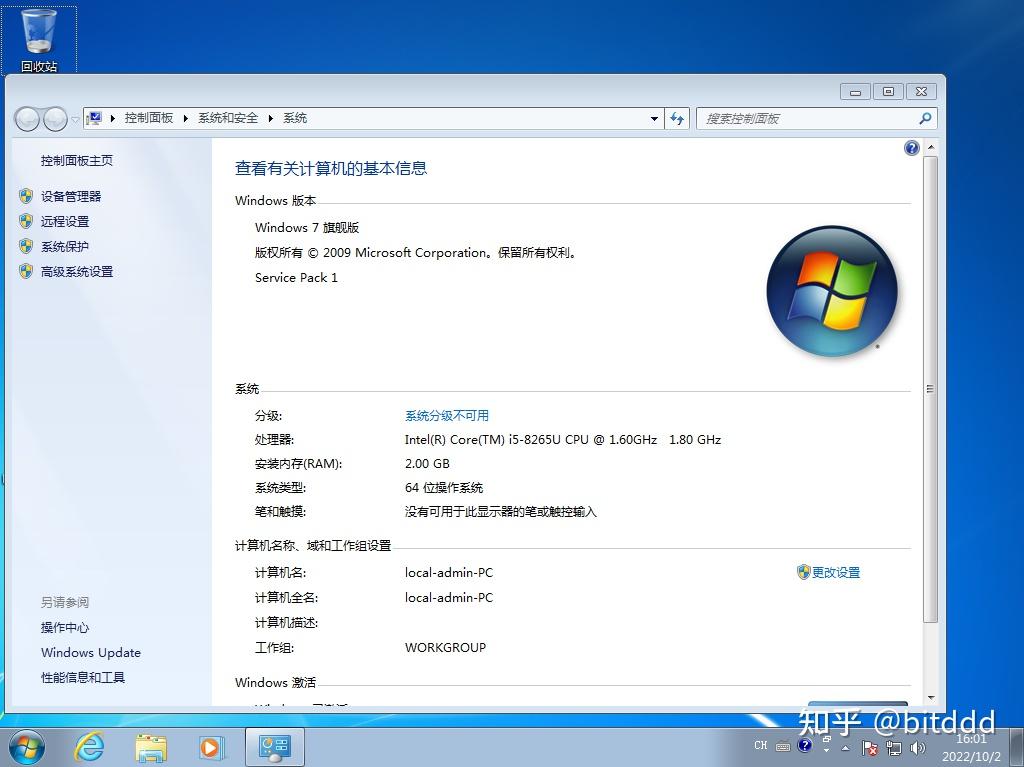This screenshot has width=1024, height=767.
Task: Click the processor value Intel(R) Core(TM) i5-8265U
Action: 563,440
